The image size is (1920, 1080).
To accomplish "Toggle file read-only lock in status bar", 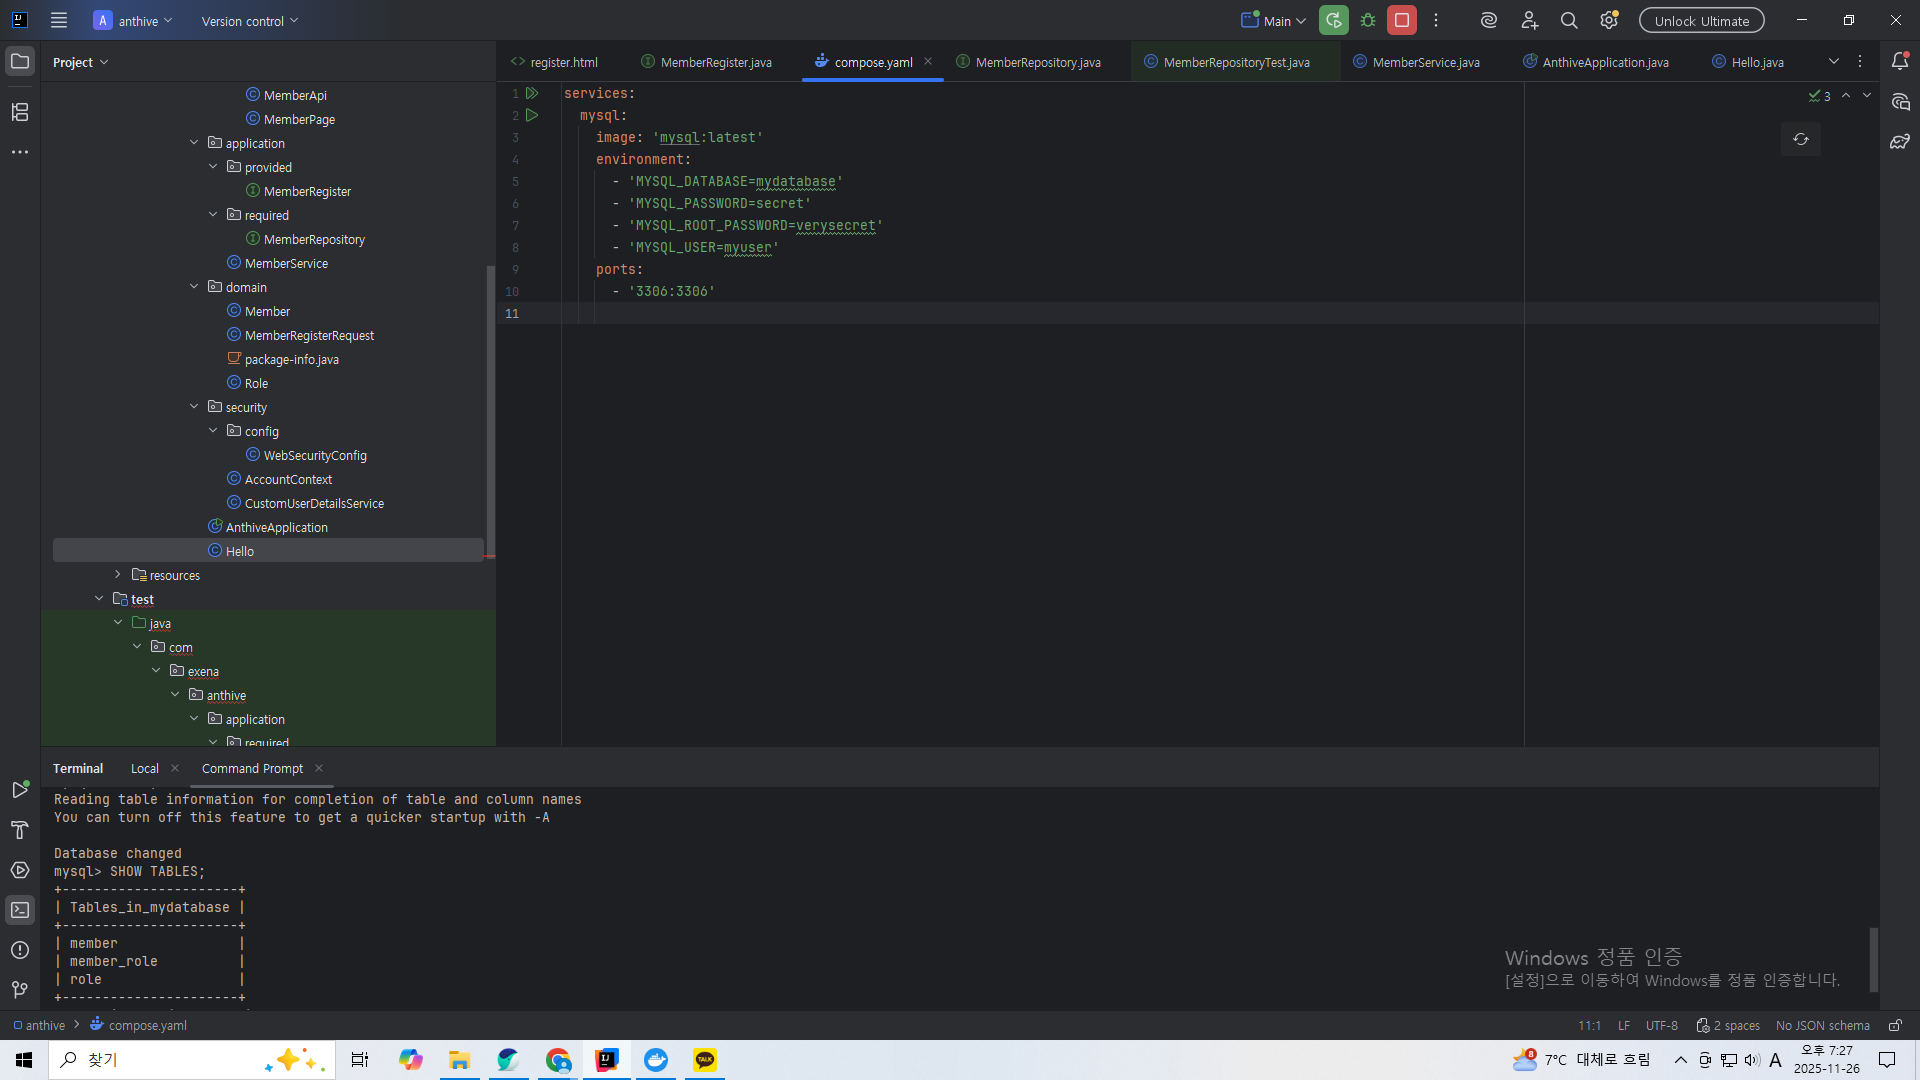I will [1895, 1025].
